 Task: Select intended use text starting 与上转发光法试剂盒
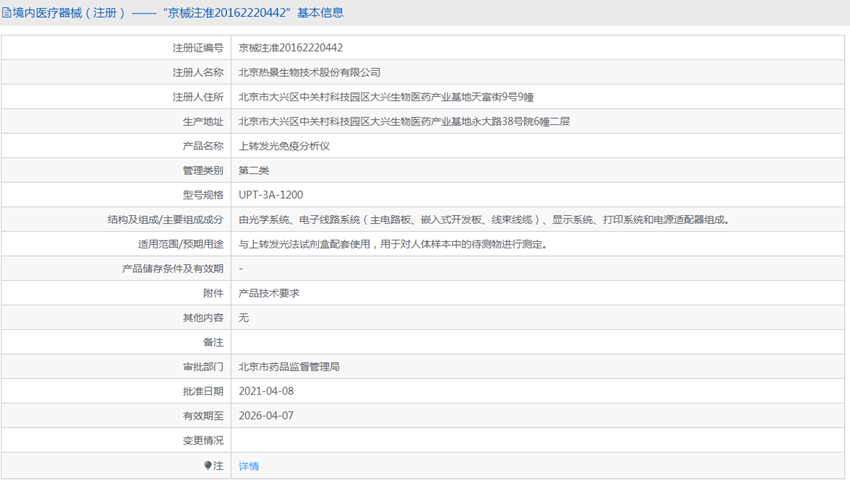[392, 244]
